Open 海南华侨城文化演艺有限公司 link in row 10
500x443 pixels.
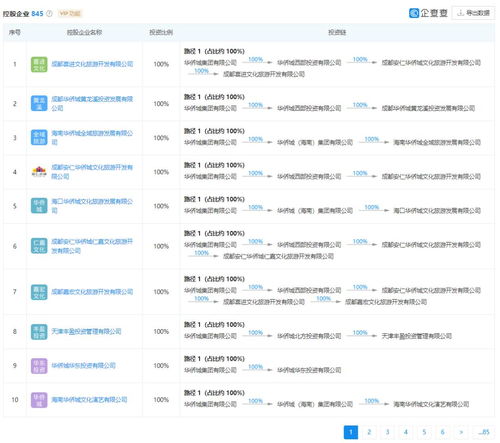click(89, 400)
